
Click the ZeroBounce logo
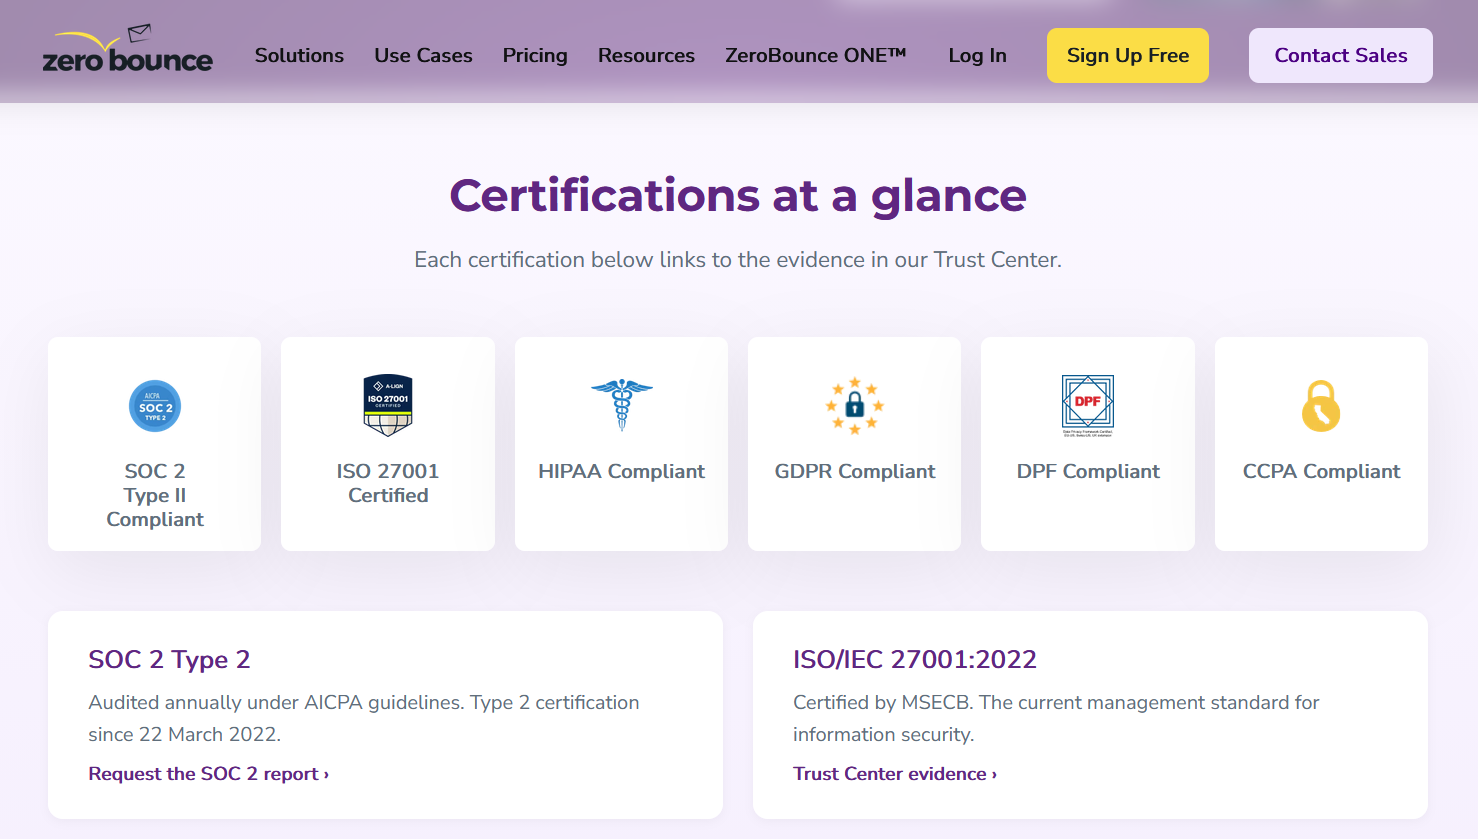[x=127, y=50]
